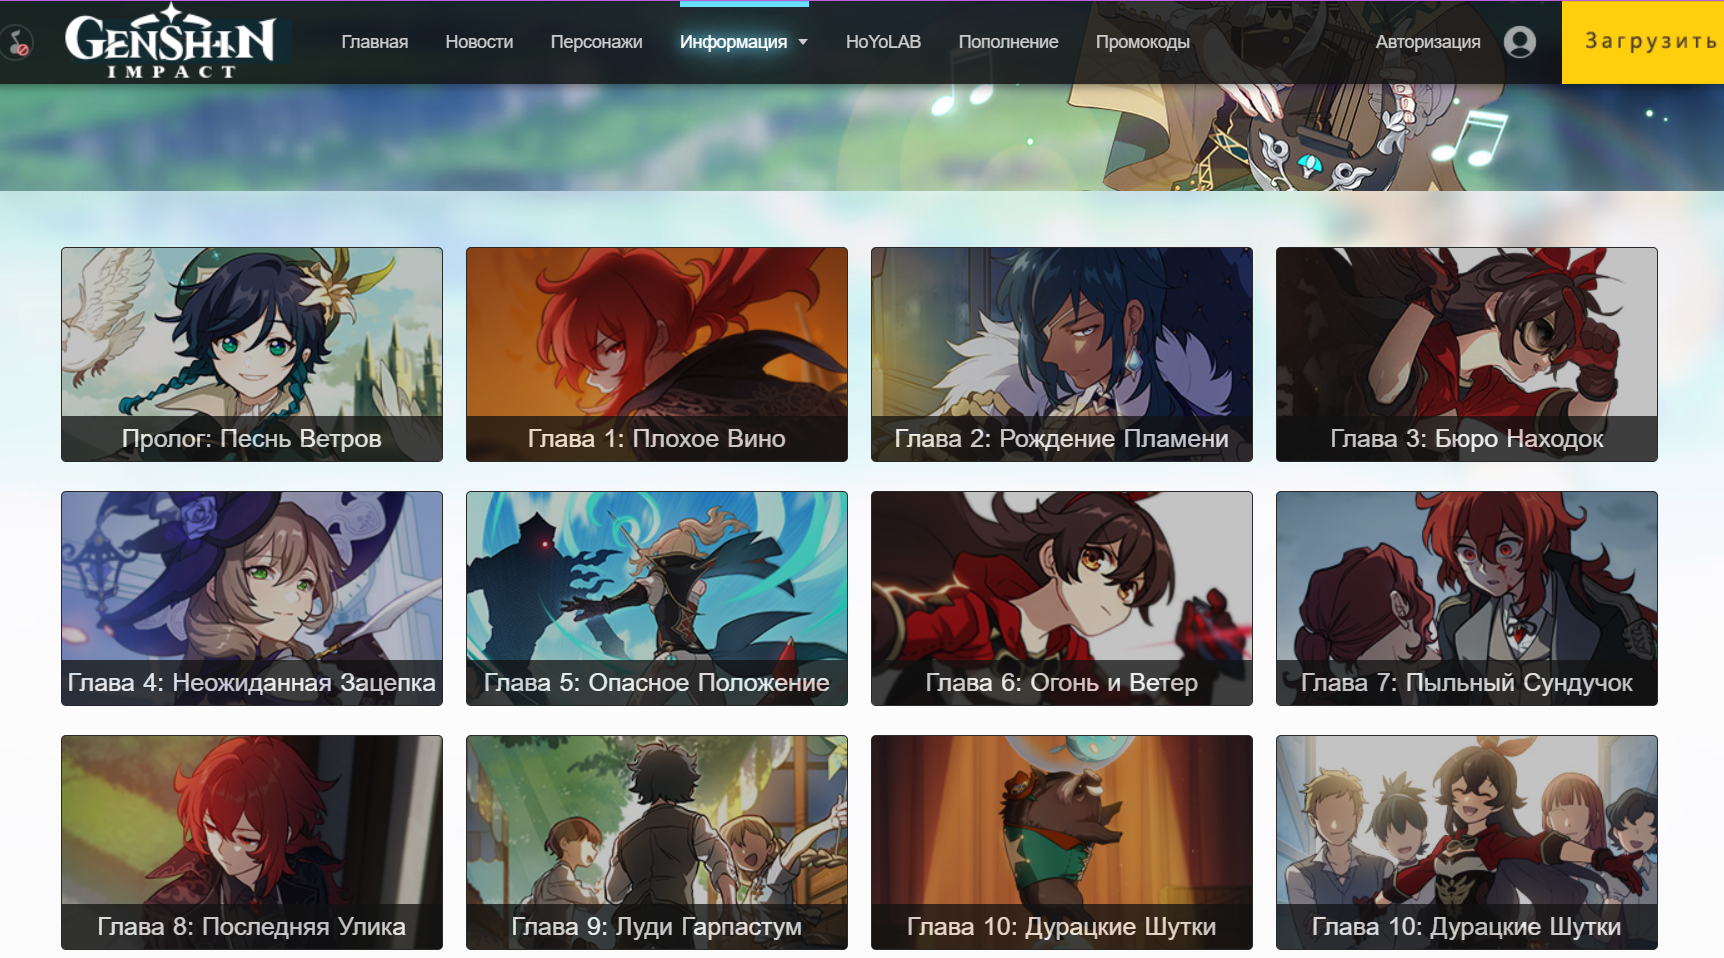Image resolution: width=1724 pixels, height=958 pixels.
Task: Select the Информация menu item
Action: [x=733, y=42]
